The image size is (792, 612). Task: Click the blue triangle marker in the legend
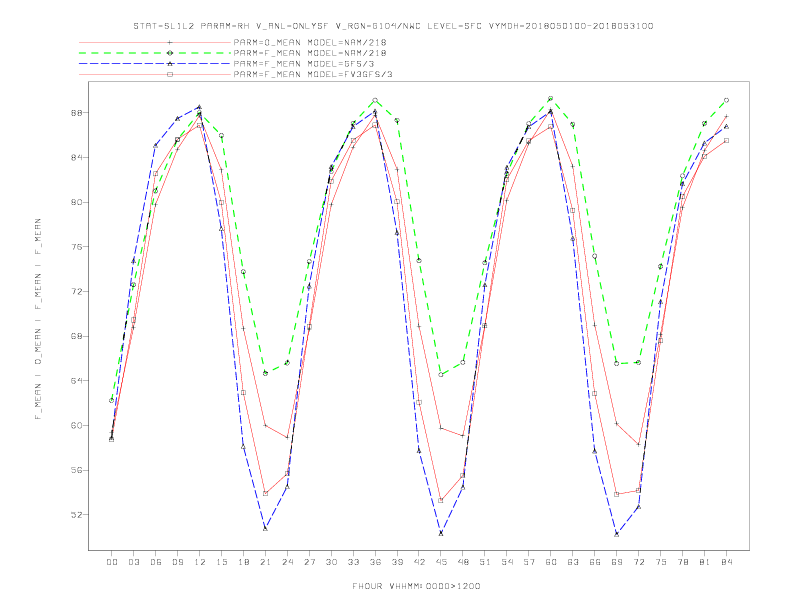(x=170, y=64)
